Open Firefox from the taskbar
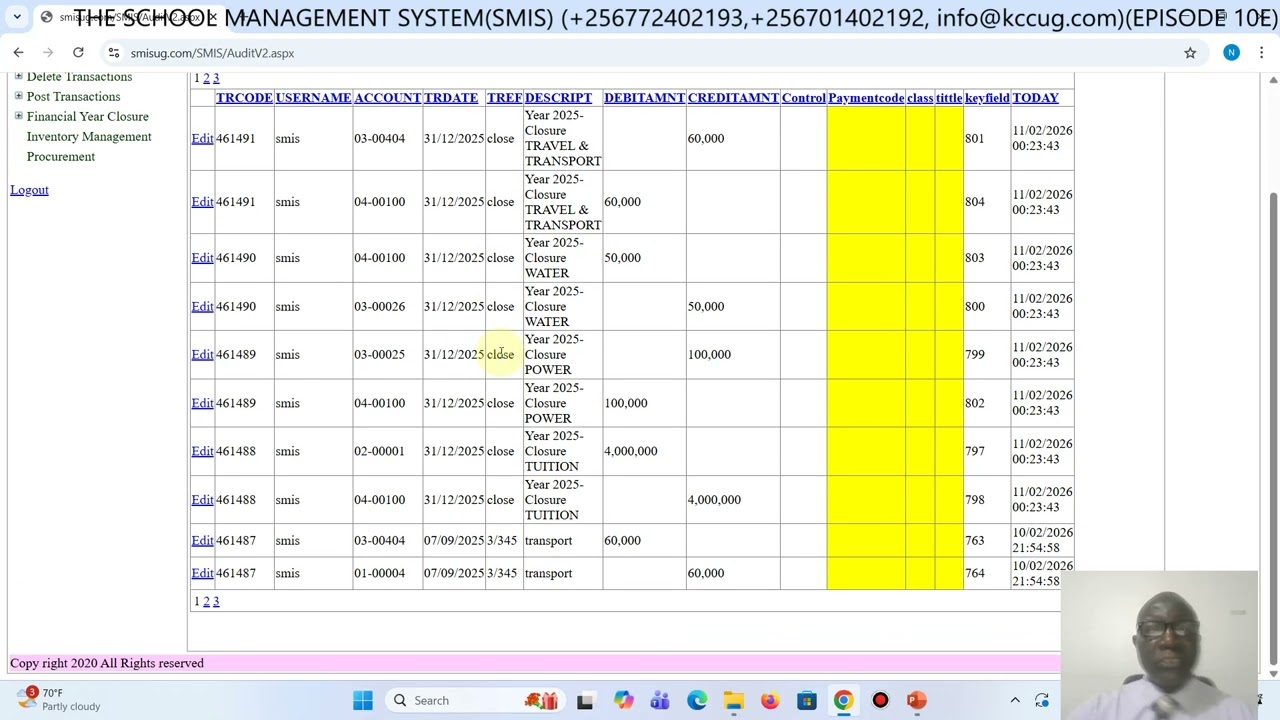This screenshot has height=720, width=1280. [x=770, y=701]
